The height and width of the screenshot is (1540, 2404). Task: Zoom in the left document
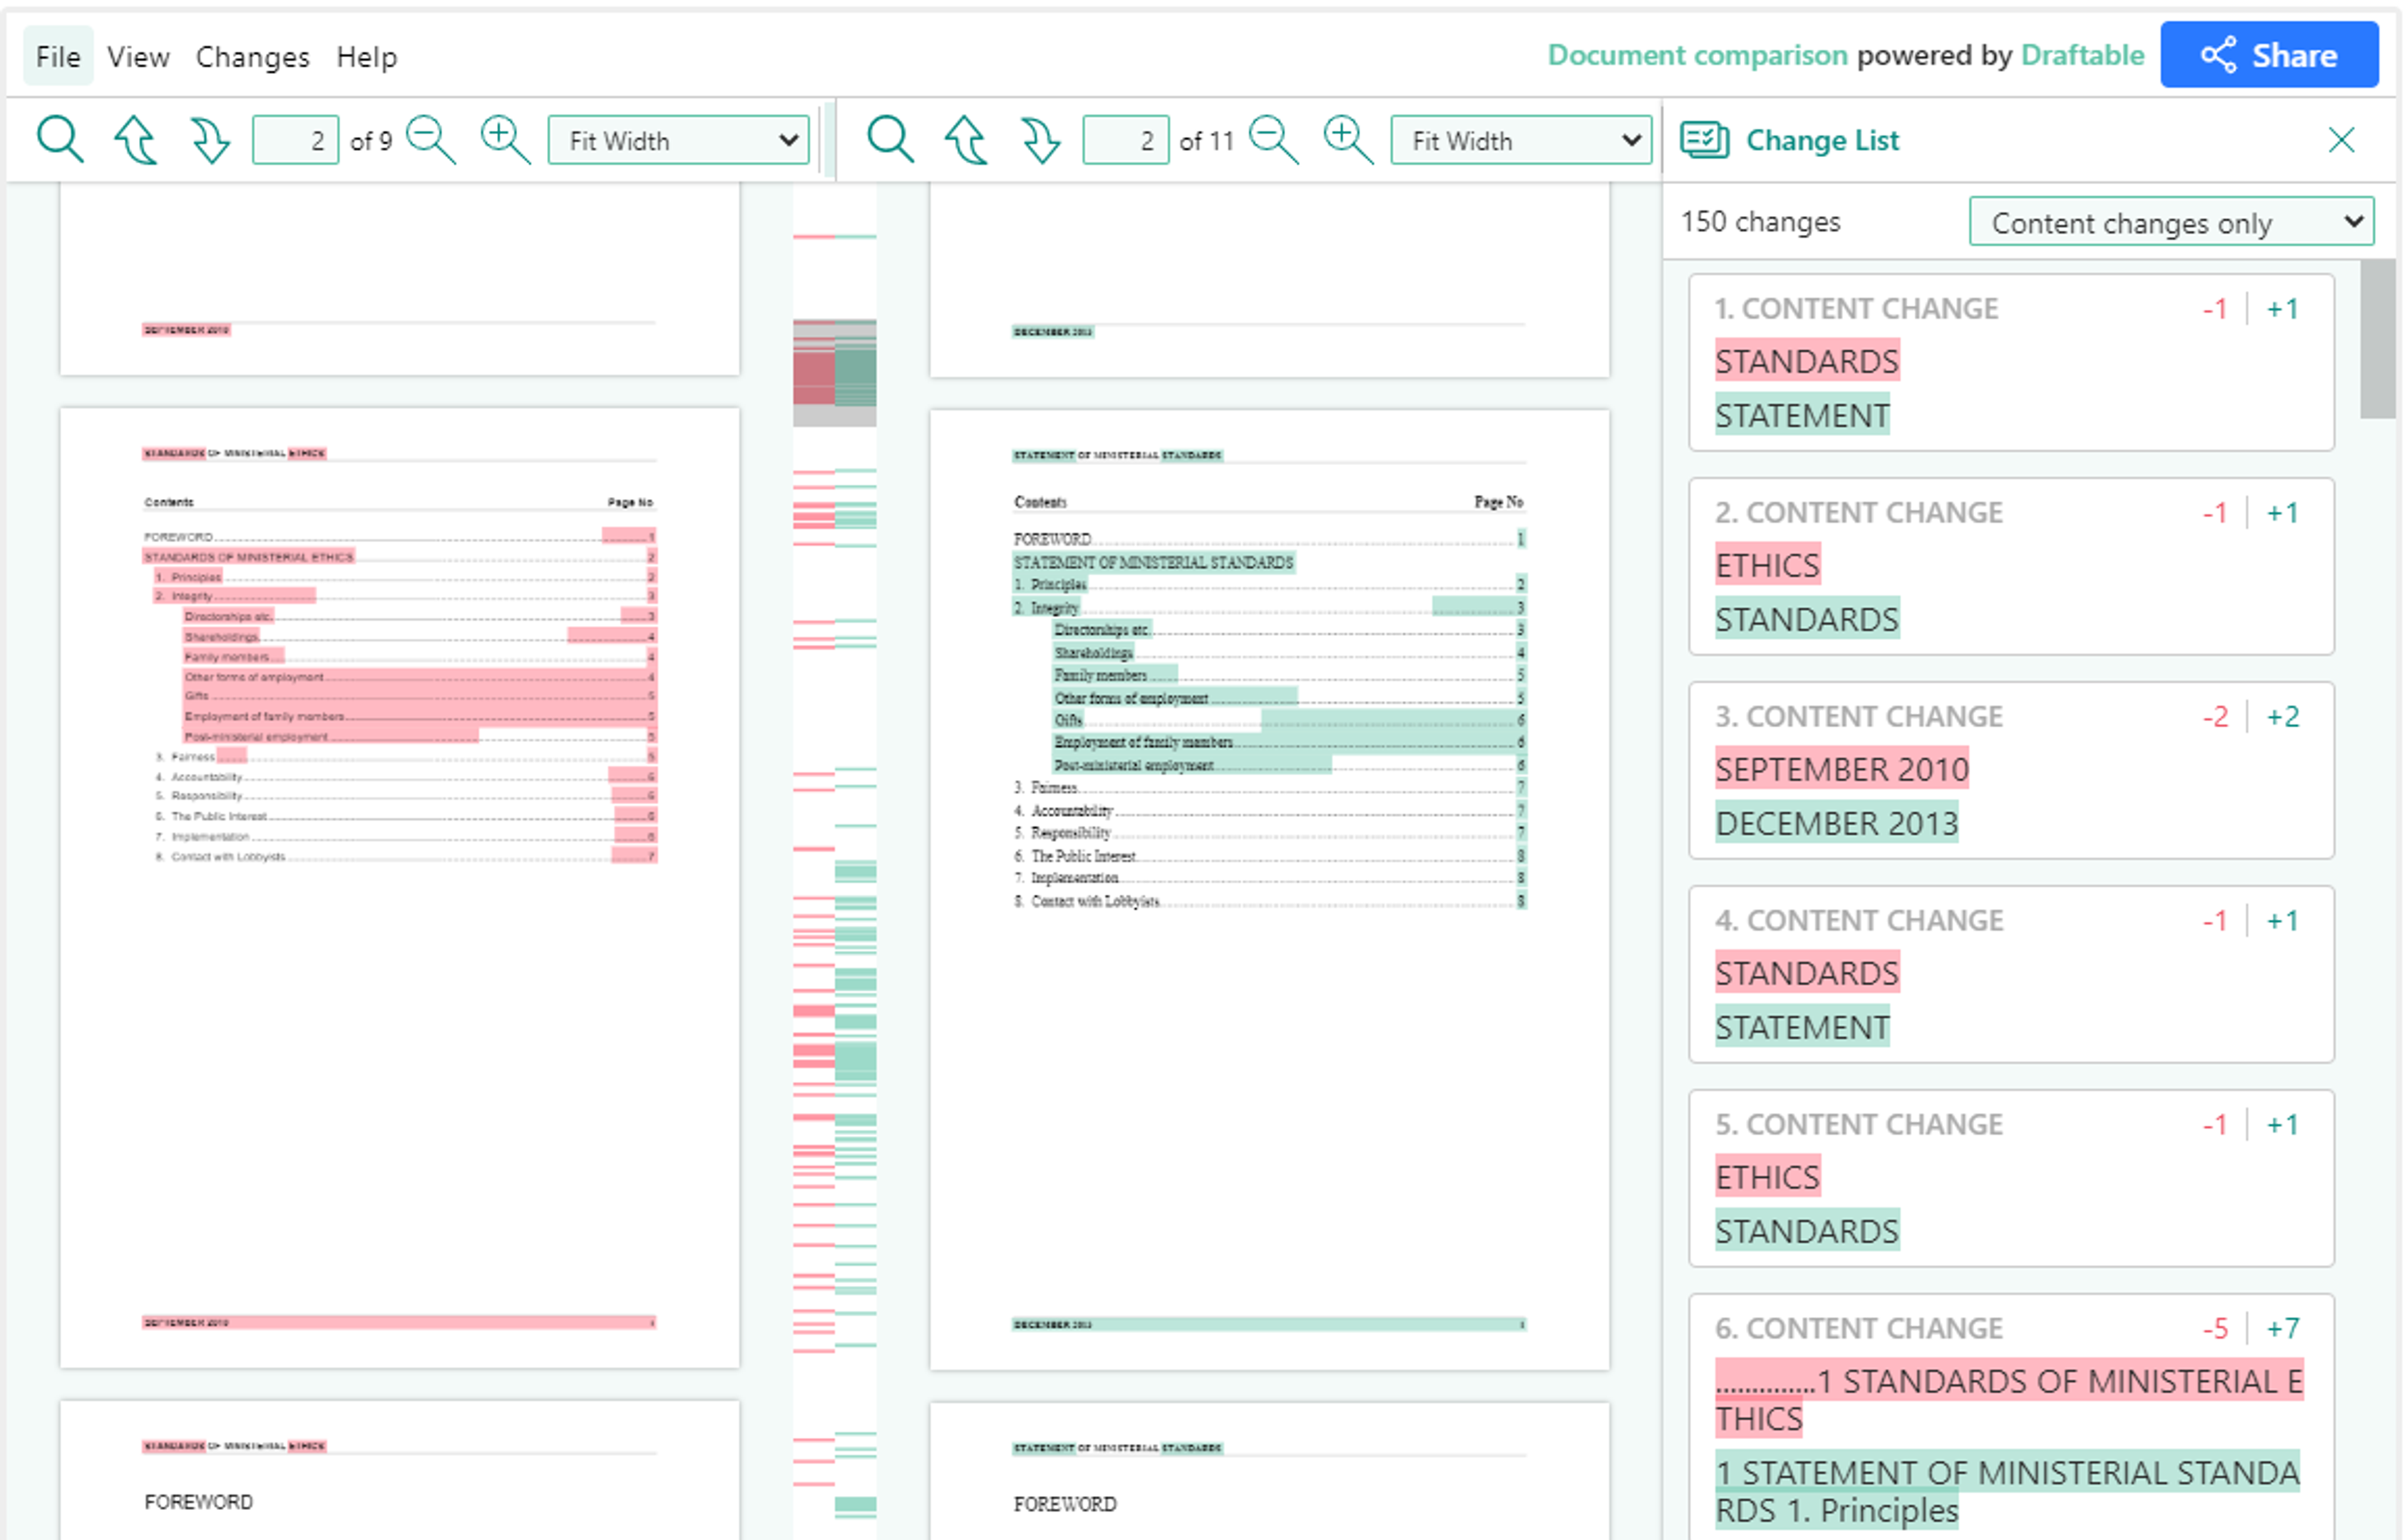(x=505, y=139)
